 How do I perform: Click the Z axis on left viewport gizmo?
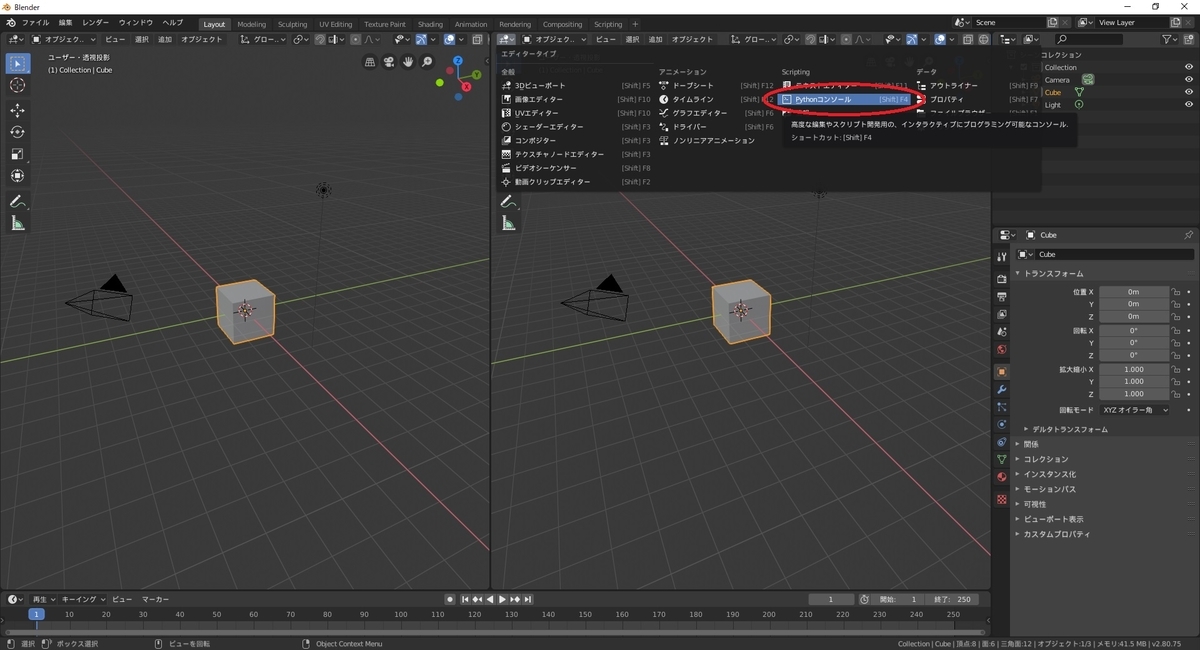coord(458,61)
